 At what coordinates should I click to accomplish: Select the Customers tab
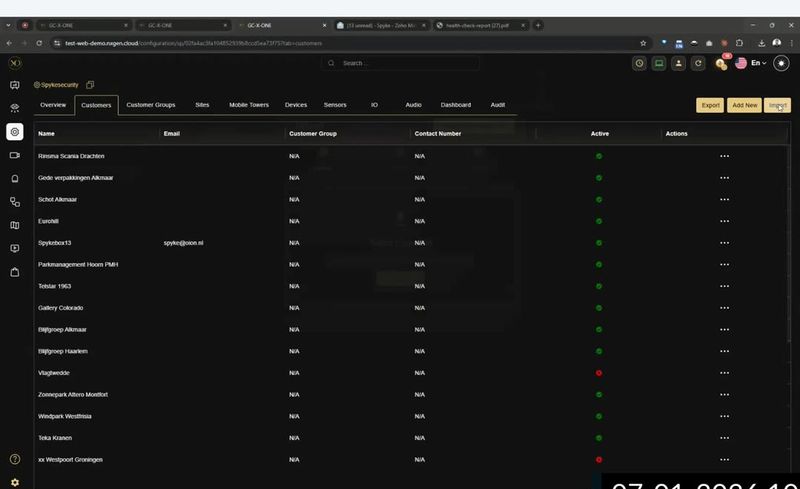pos(96,105)
